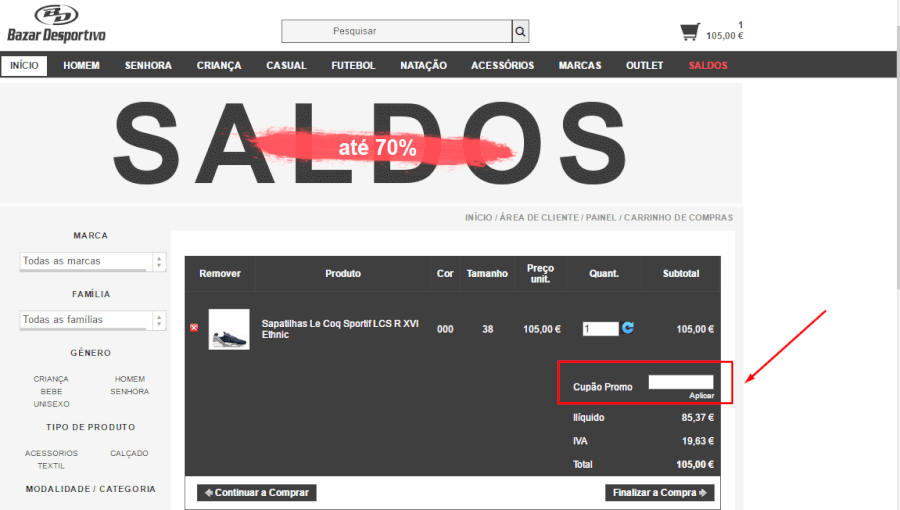The width and height of the screenshot is (900, 510).
Task: Open the shopping cart icon
Action: 690,32
